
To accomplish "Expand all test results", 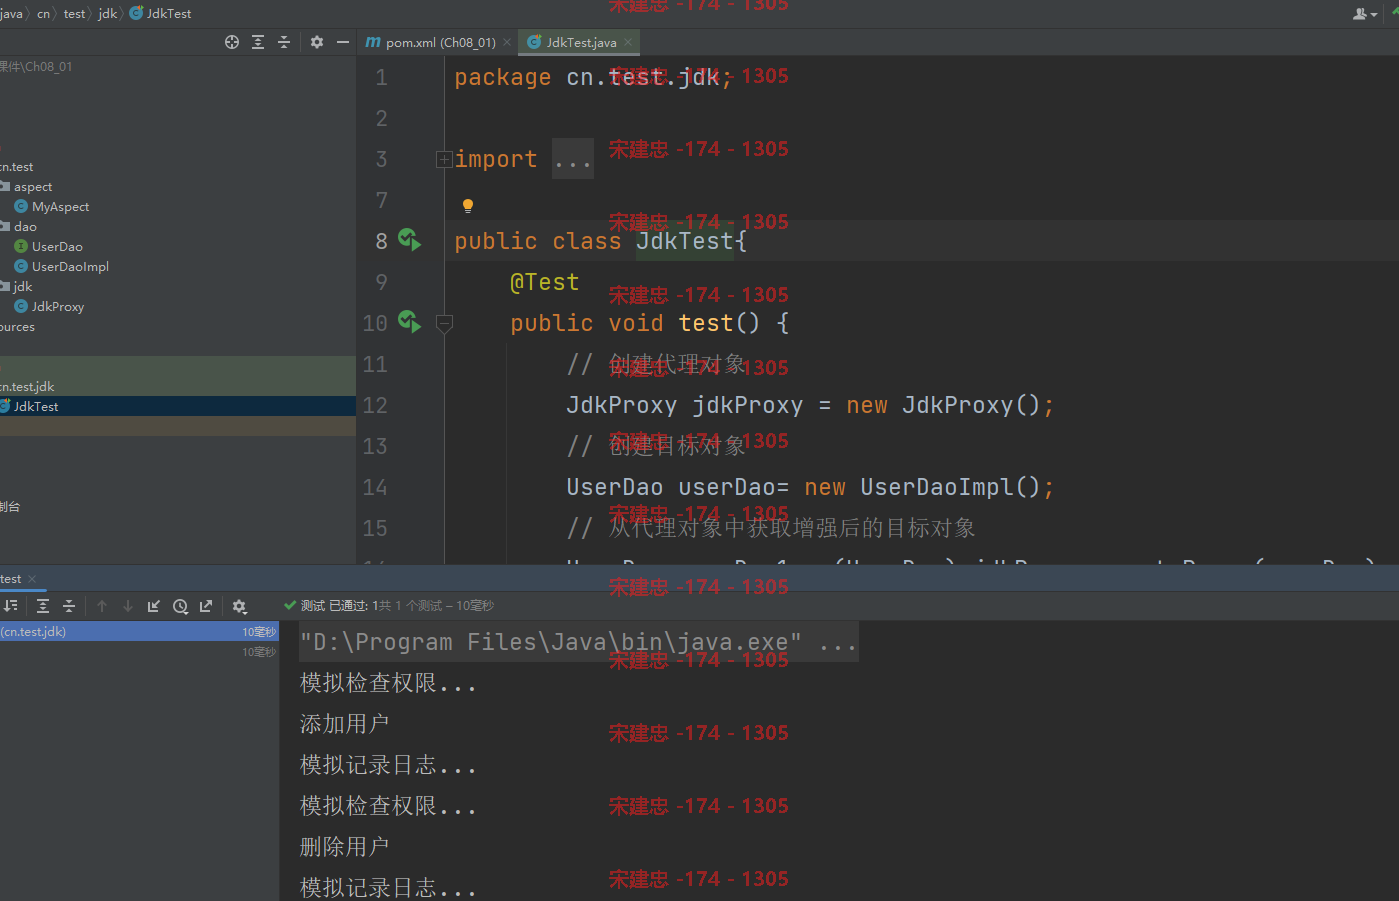I will (43, 606).
